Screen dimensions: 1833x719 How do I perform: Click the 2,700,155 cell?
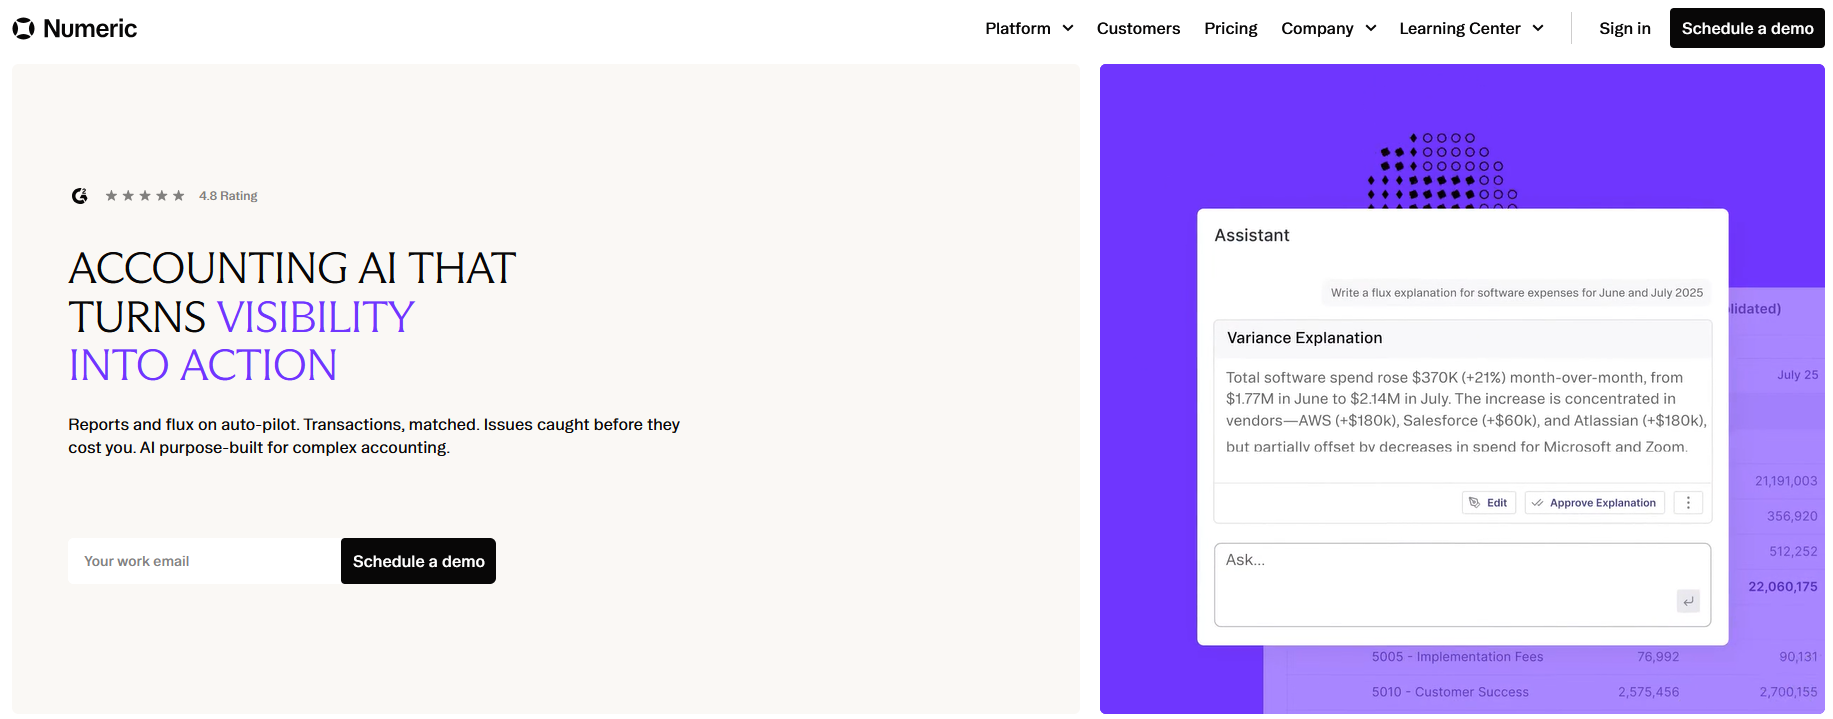tap(1788, 692)
